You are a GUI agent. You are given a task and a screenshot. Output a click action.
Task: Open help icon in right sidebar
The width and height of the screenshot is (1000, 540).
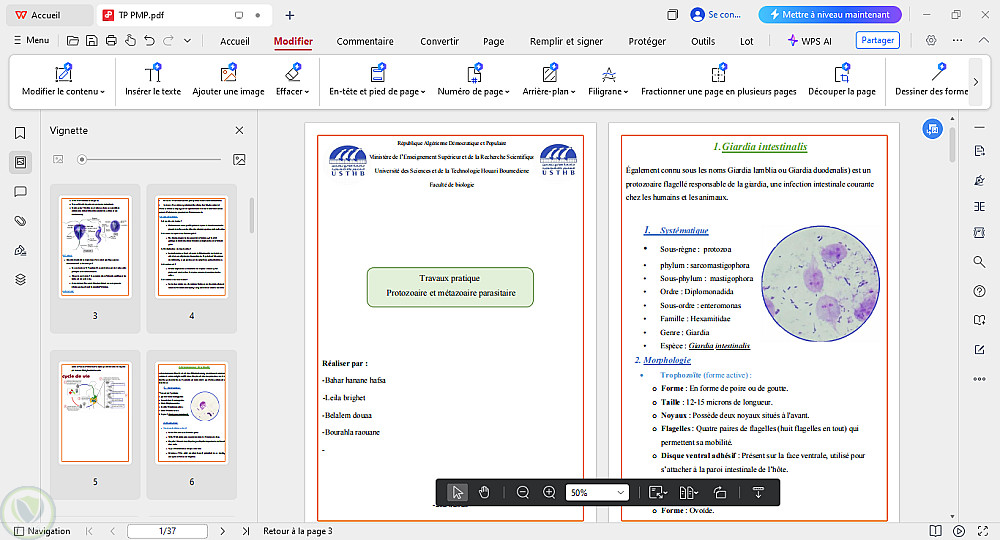pos(980,291)
